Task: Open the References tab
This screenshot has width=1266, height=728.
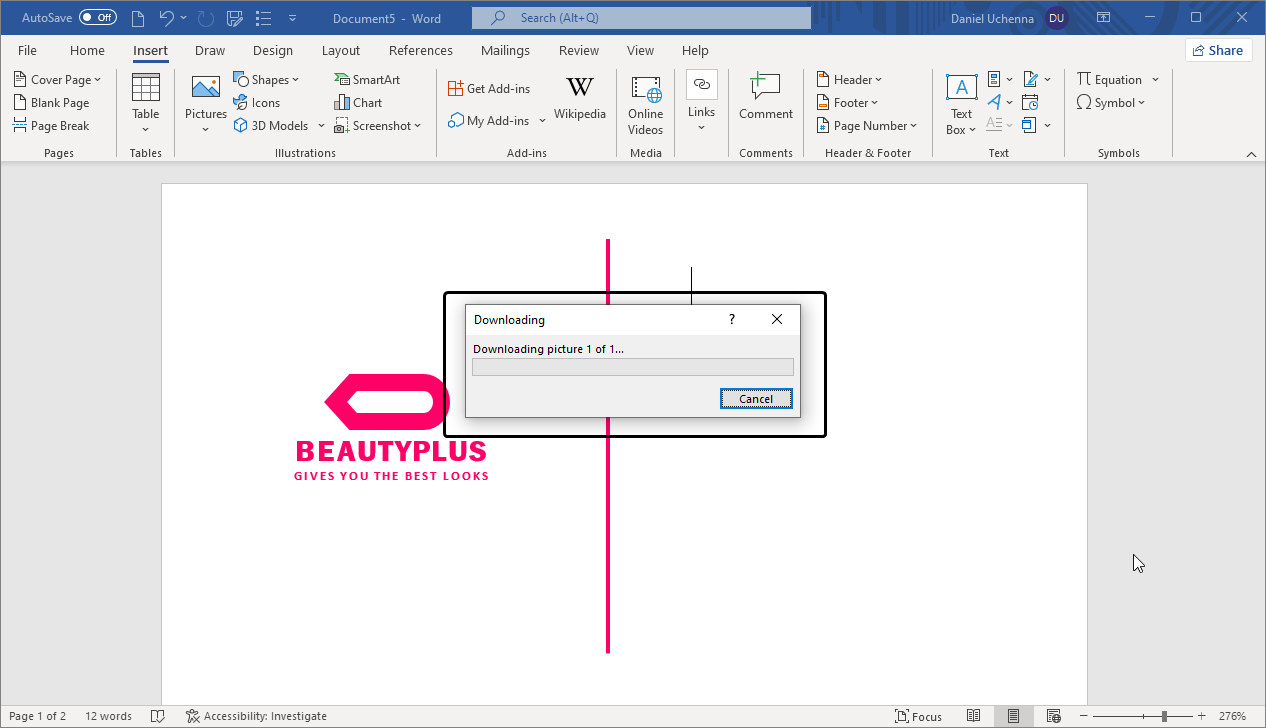Action: click(x=420, y=51)
